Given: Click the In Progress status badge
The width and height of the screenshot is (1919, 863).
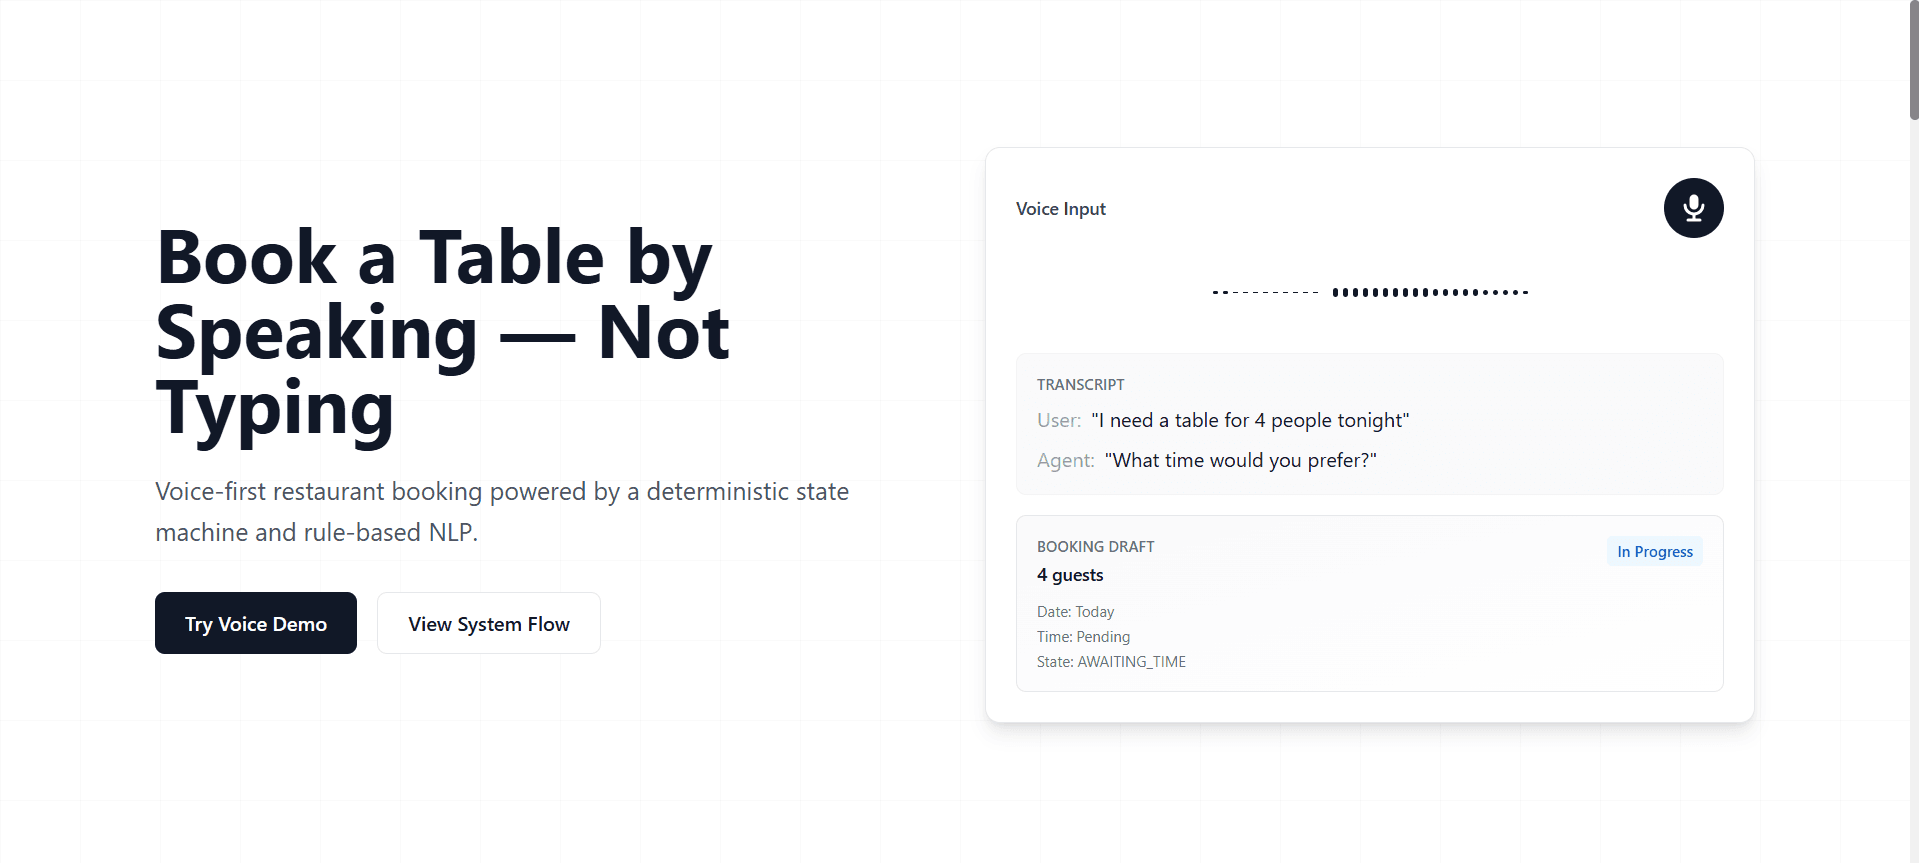Looking at the screenshot, I should (1653, 551).
